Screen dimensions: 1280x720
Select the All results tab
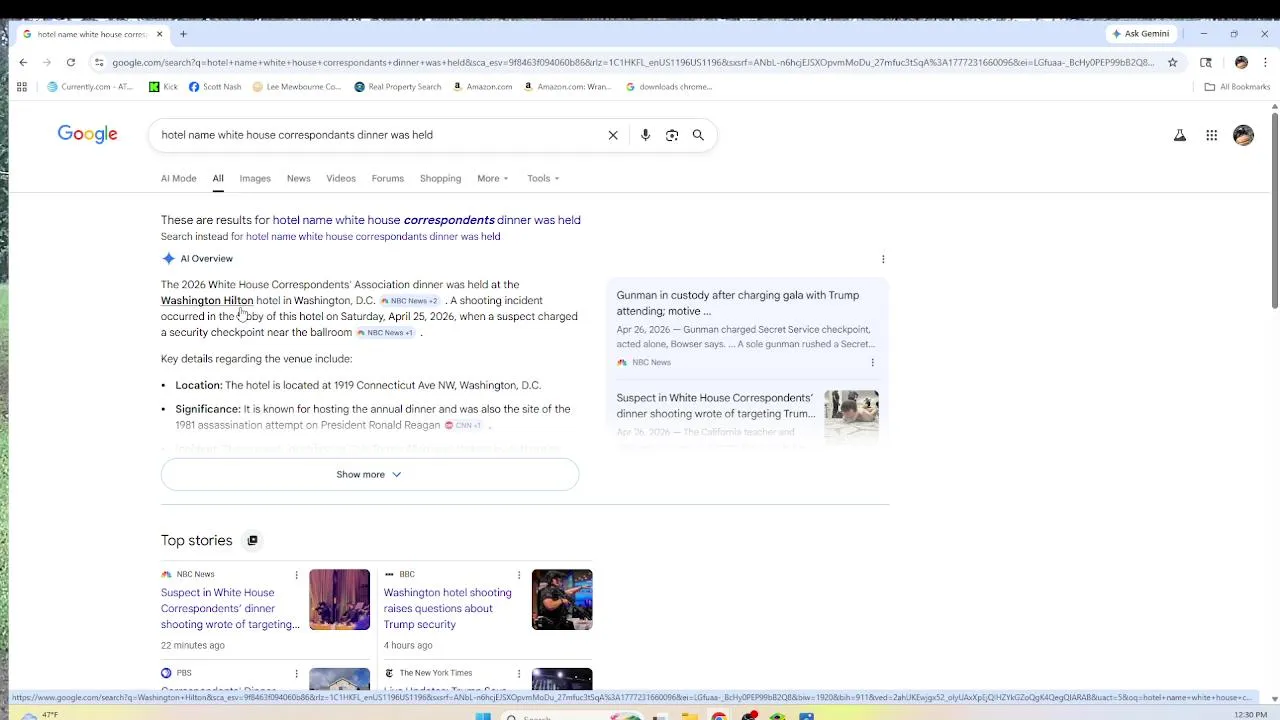[x=218, y=179]
